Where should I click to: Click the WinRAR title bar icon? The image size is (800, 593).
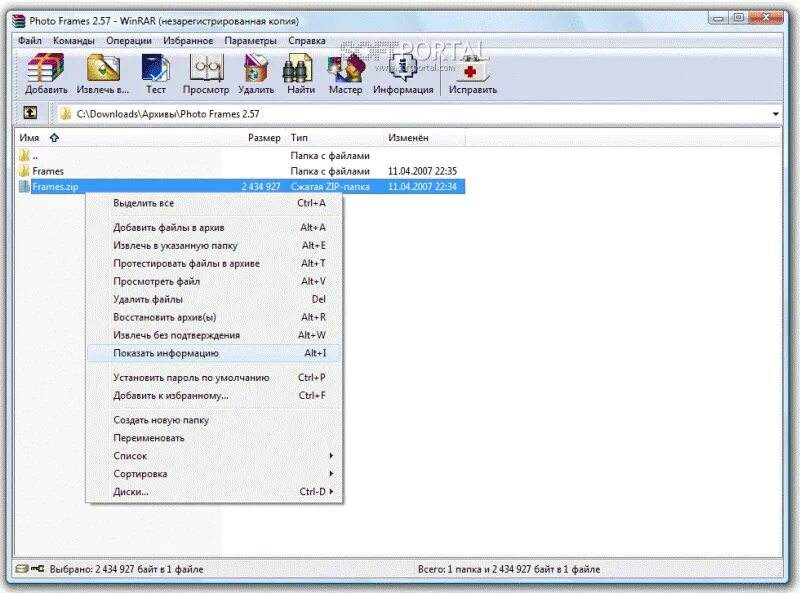[19, 21]
